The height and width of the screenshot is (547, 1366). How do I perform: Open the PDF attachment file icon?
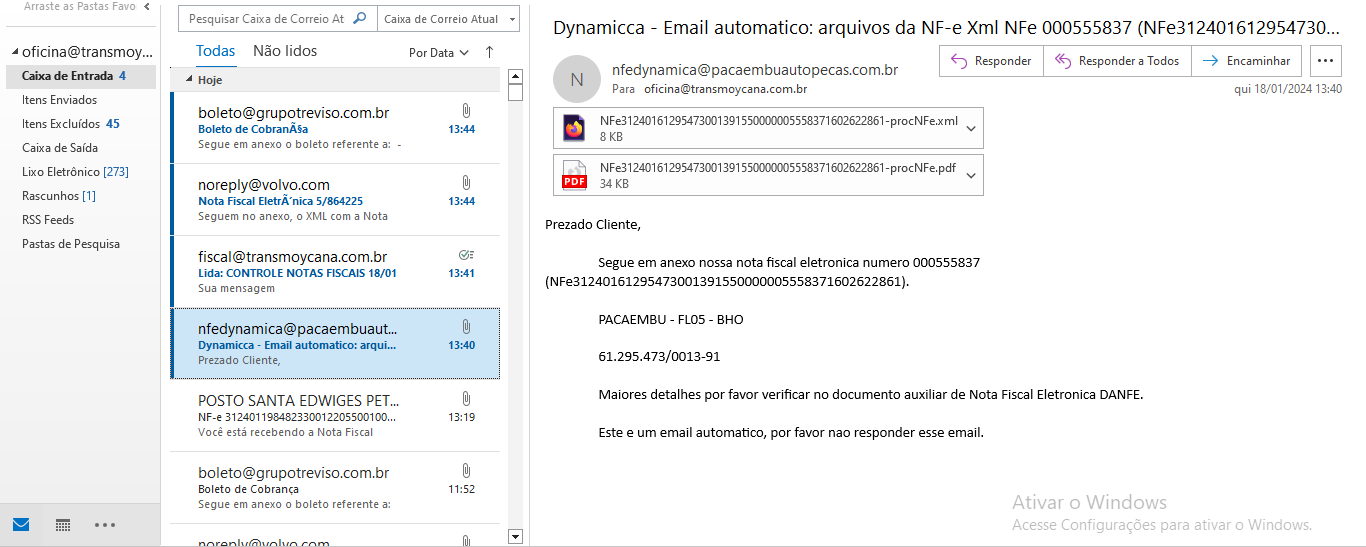click(574, 175)
